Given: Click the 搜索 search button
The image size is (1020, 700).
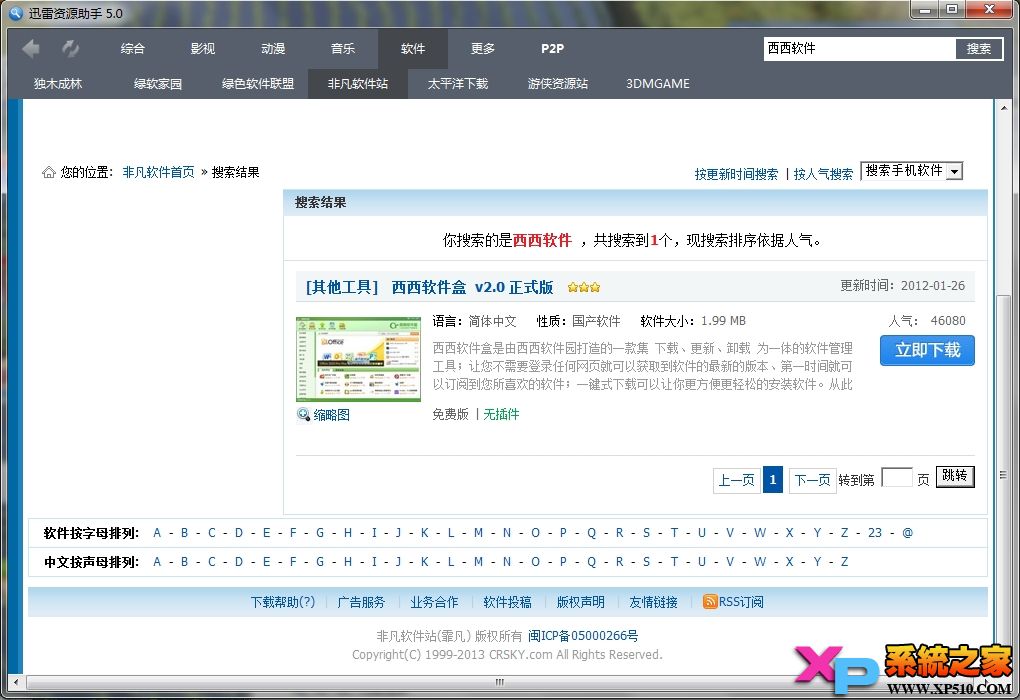Looking at the screenshot, I should (979, 48).
